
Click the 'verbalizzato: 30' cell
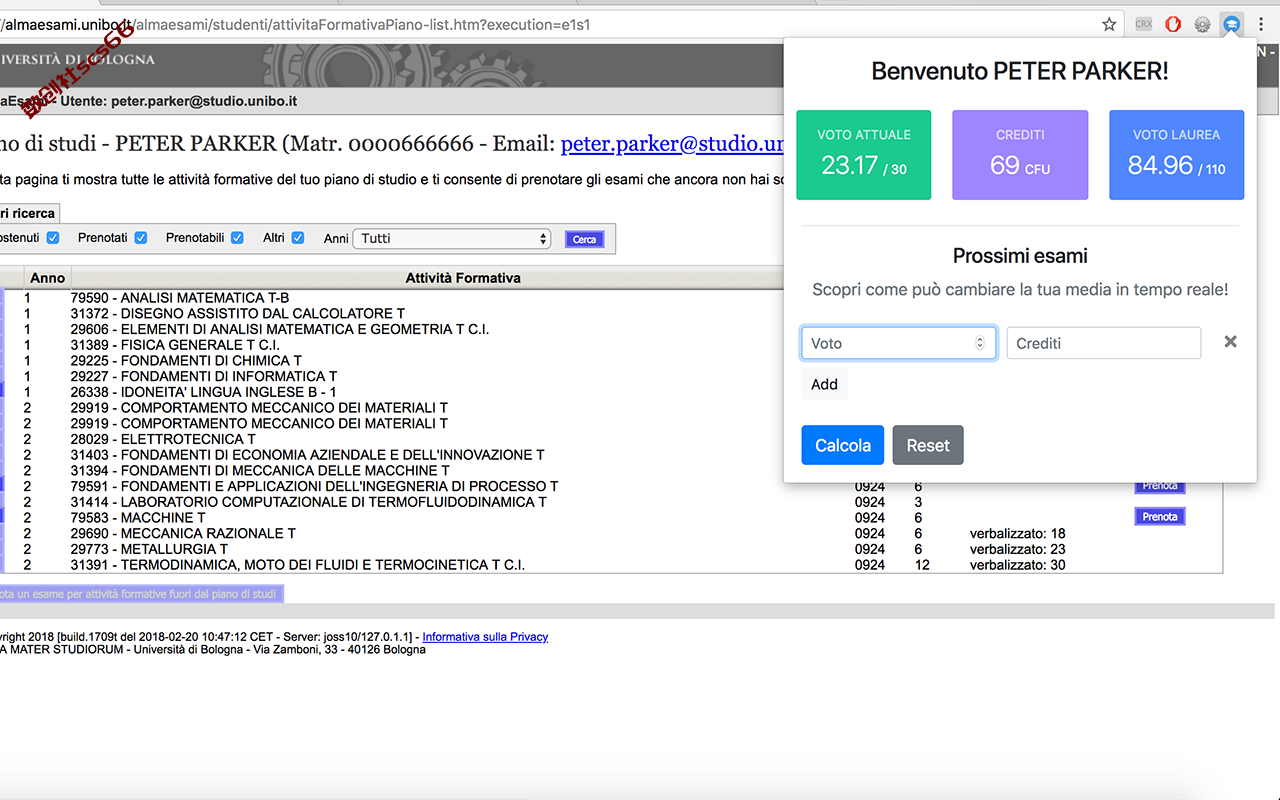point(1017,565)
